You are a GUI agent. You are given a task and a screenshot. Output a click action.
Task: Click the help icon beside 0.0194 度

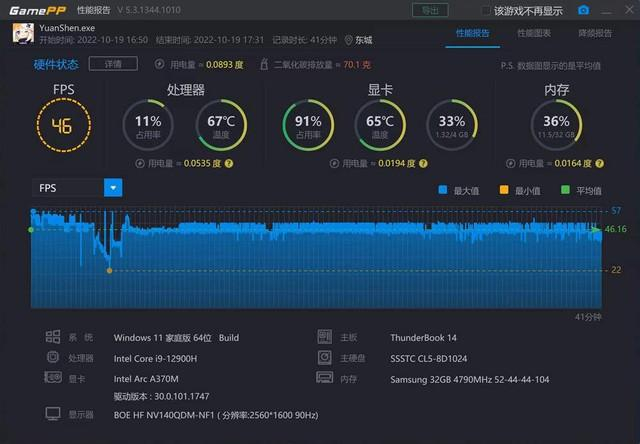(x=423, y=164)
